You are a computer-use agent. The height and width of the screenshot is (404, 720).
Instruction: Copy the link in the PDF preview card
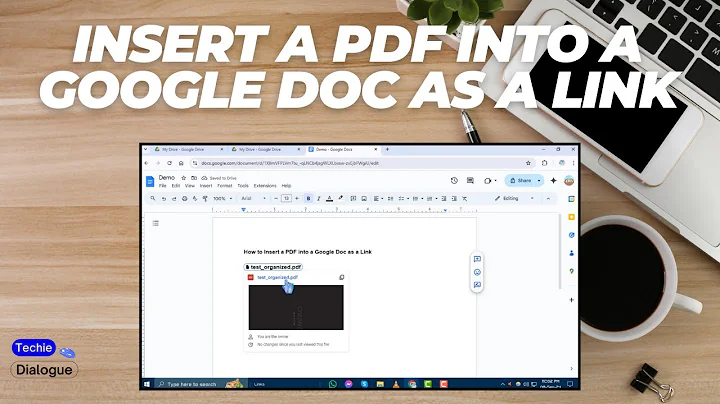pyautogui.click(x=342, y=277)
